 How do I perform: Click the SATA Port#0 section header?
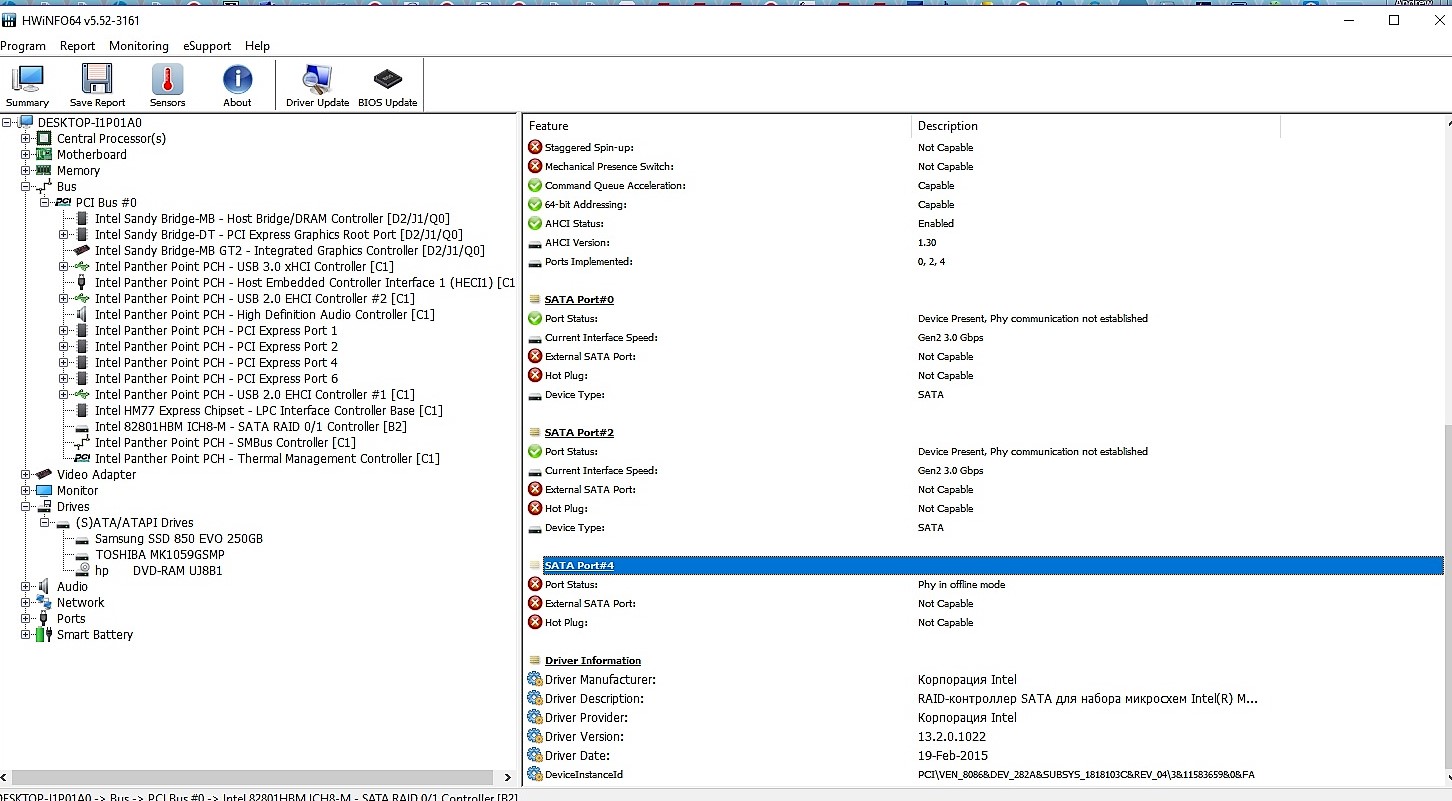pos(579,299)
